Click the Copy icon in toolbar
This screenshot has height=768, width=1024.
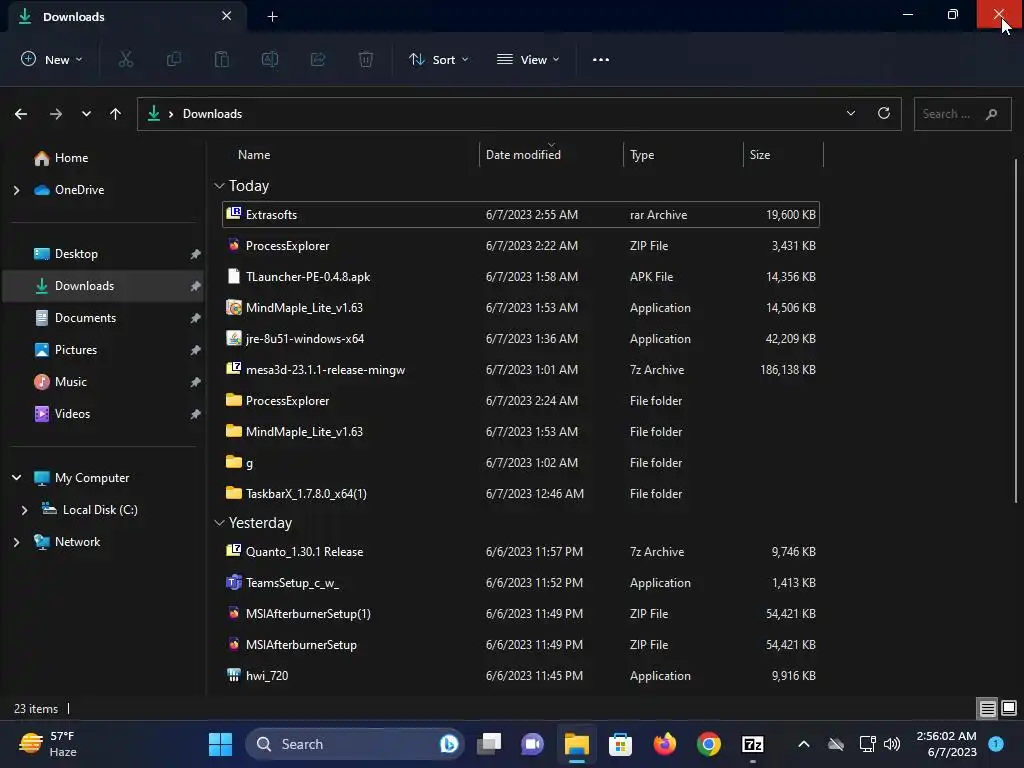point(174,59)
